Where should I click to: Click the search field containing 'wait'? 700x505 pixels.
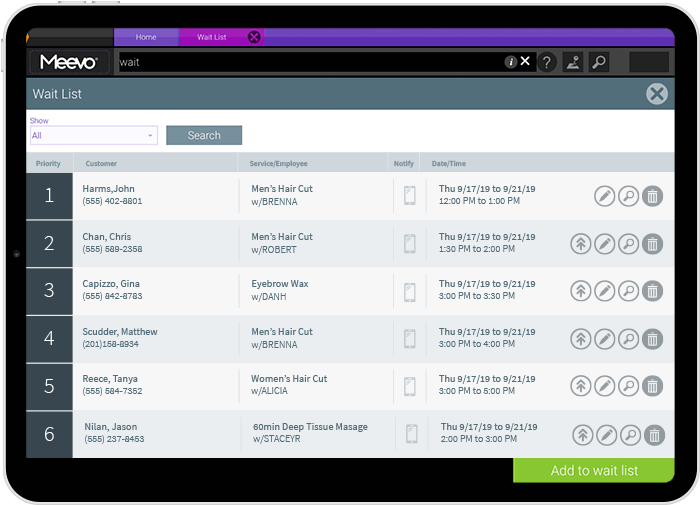(x=310, y=62)
